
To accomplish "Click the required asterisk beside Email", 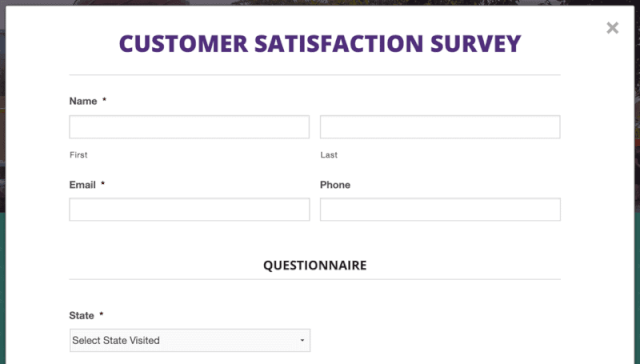I will pyautogui.click(x=103, y=184).
